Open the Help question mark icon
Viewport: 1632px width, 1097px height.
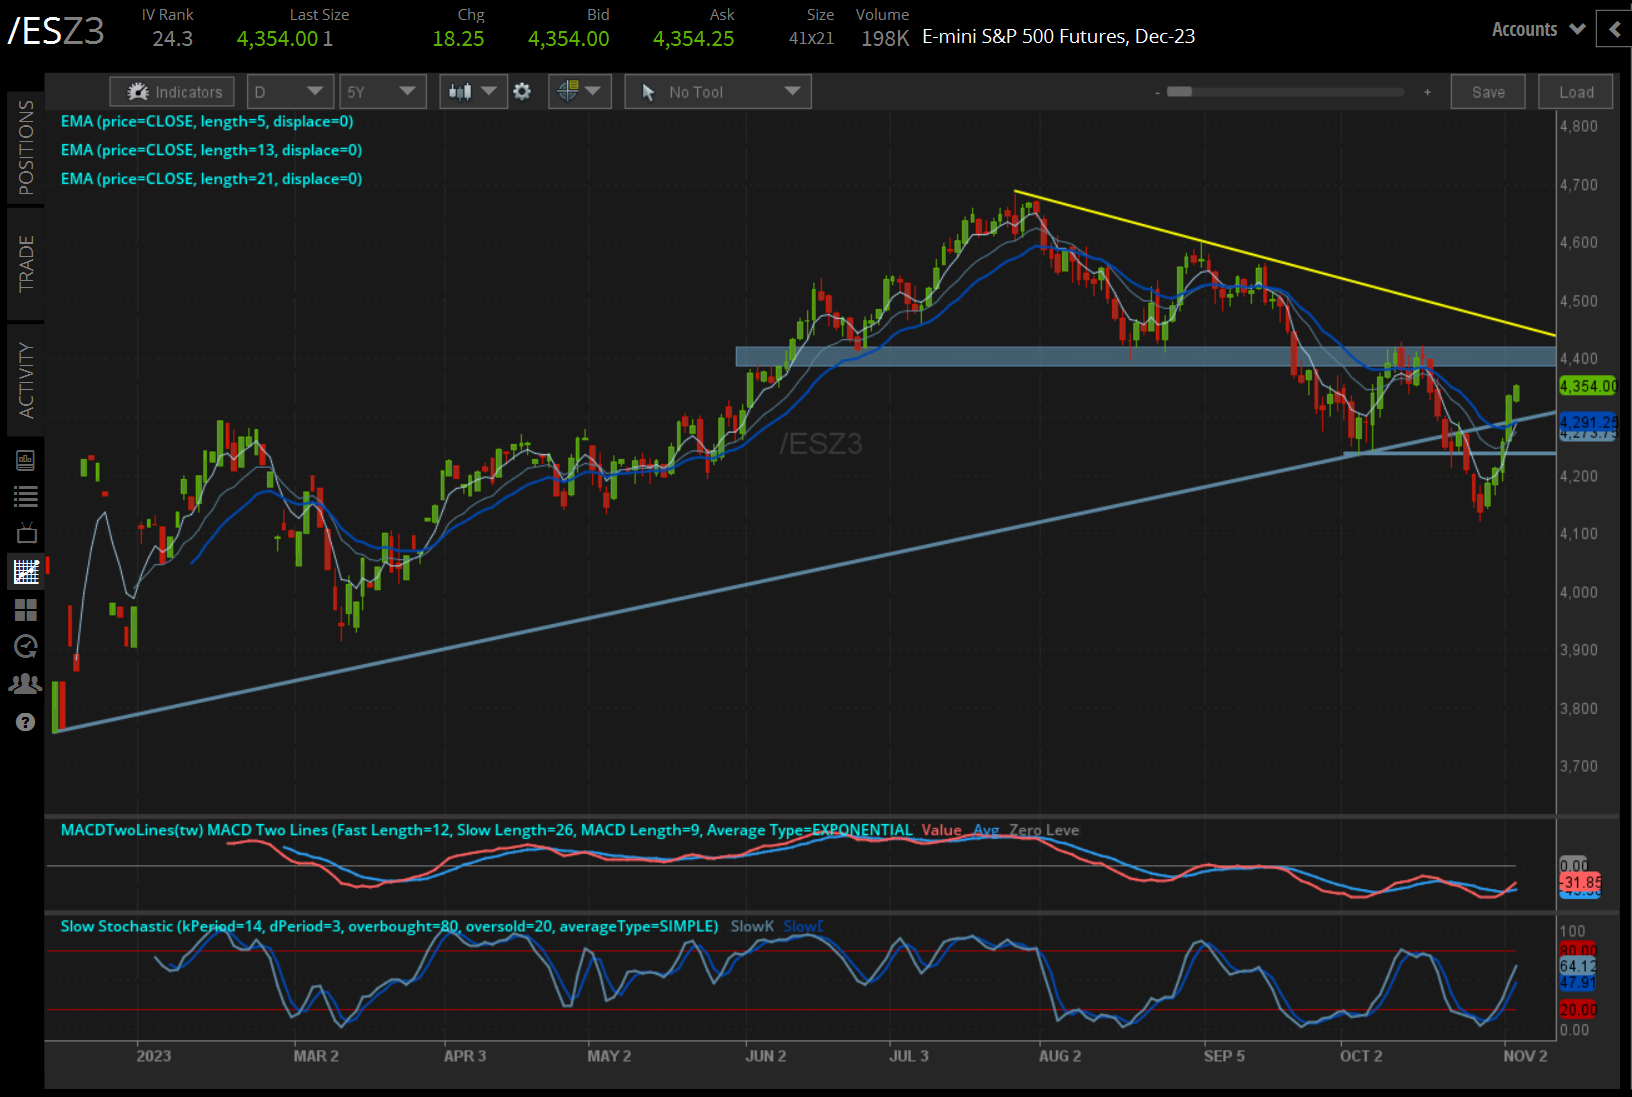pos(26,721)
